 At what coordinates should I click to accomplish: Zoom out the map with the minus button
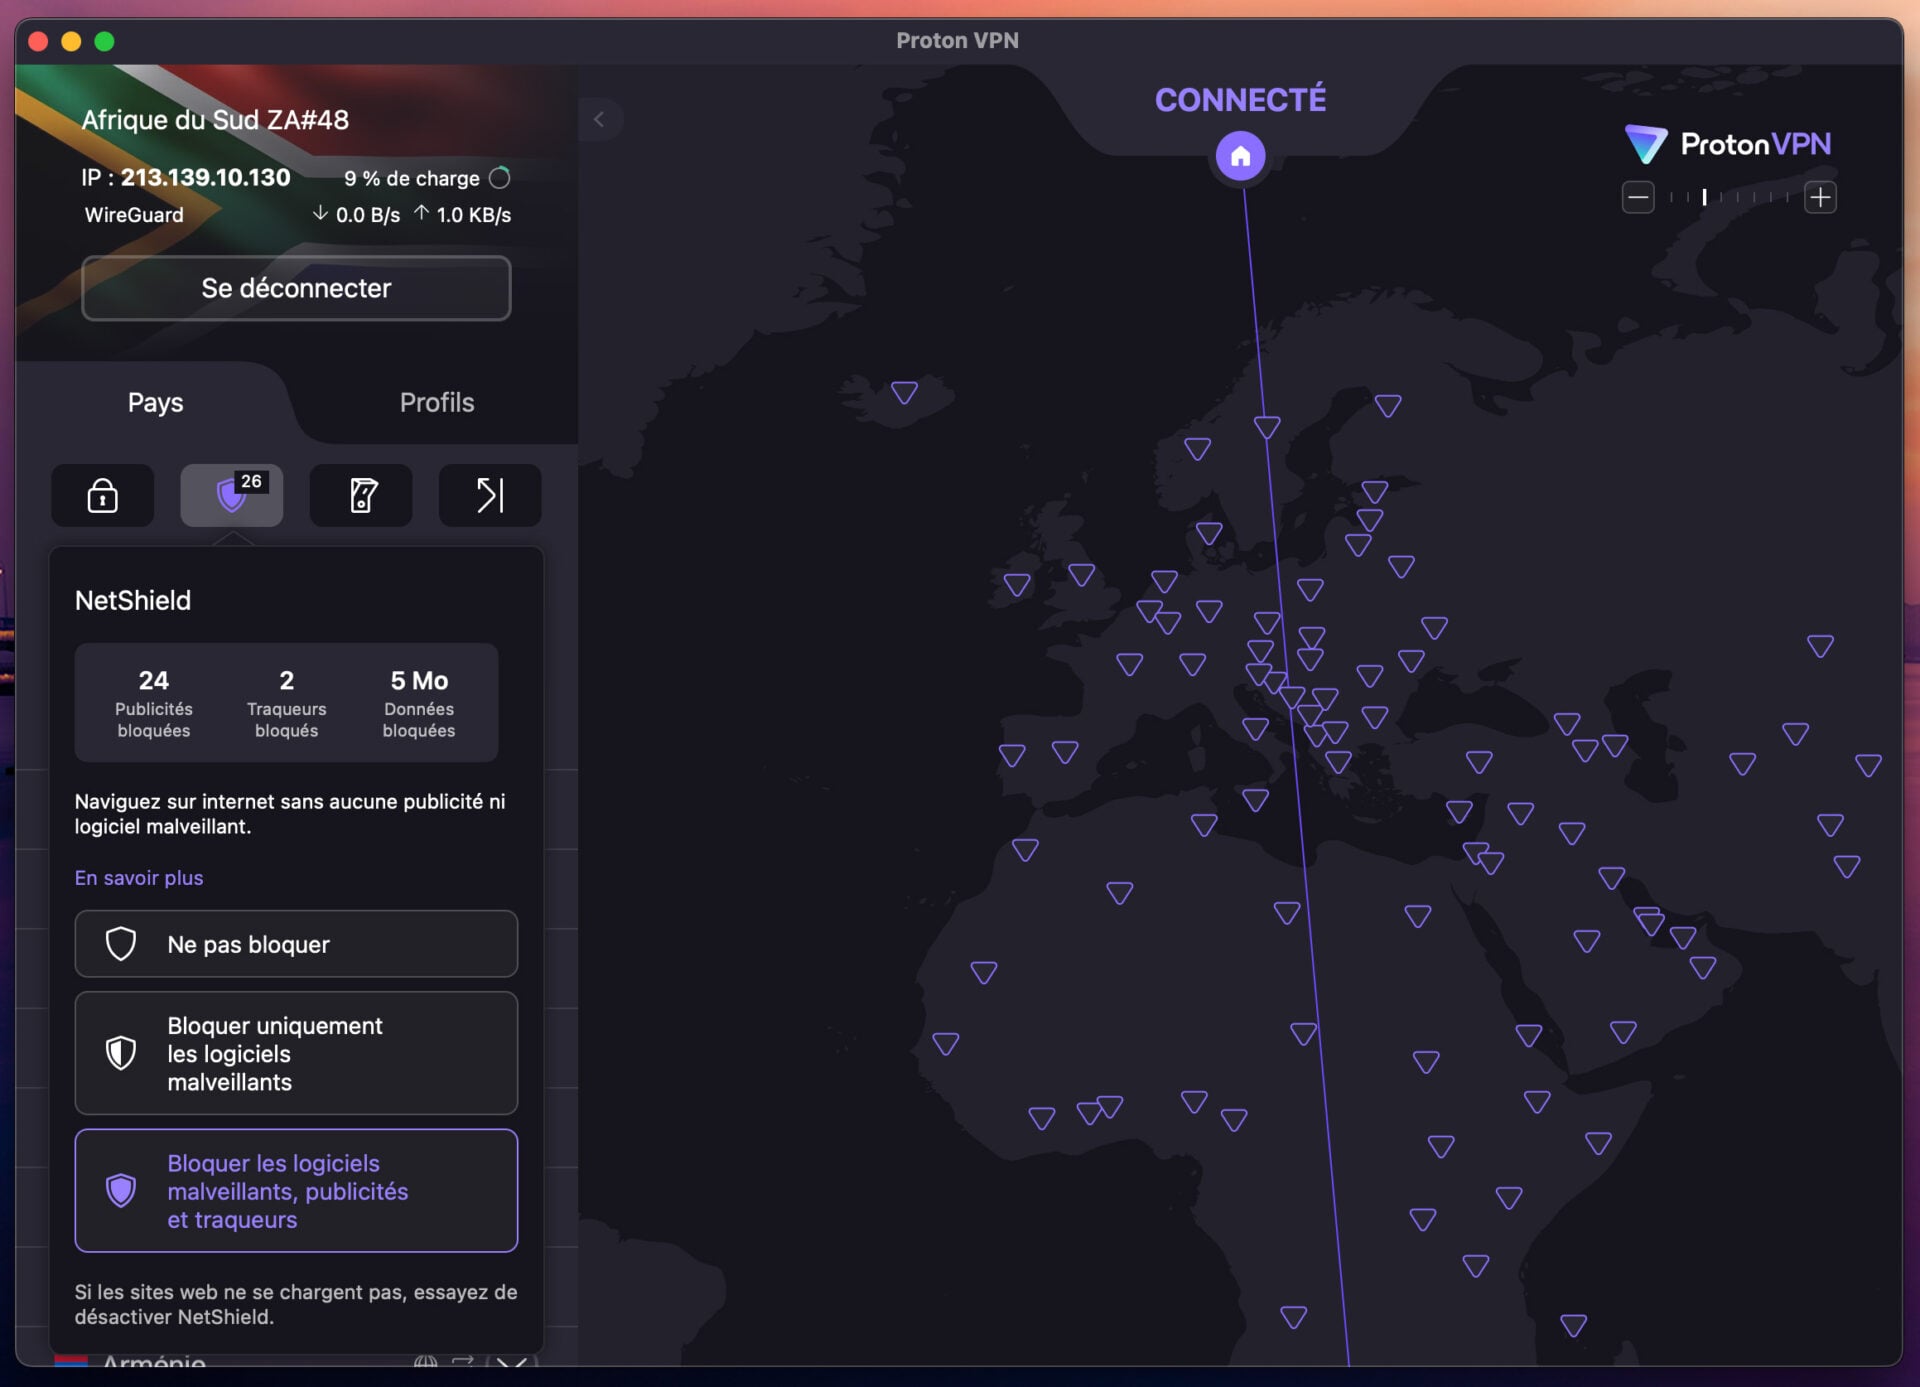(1637, 197)
